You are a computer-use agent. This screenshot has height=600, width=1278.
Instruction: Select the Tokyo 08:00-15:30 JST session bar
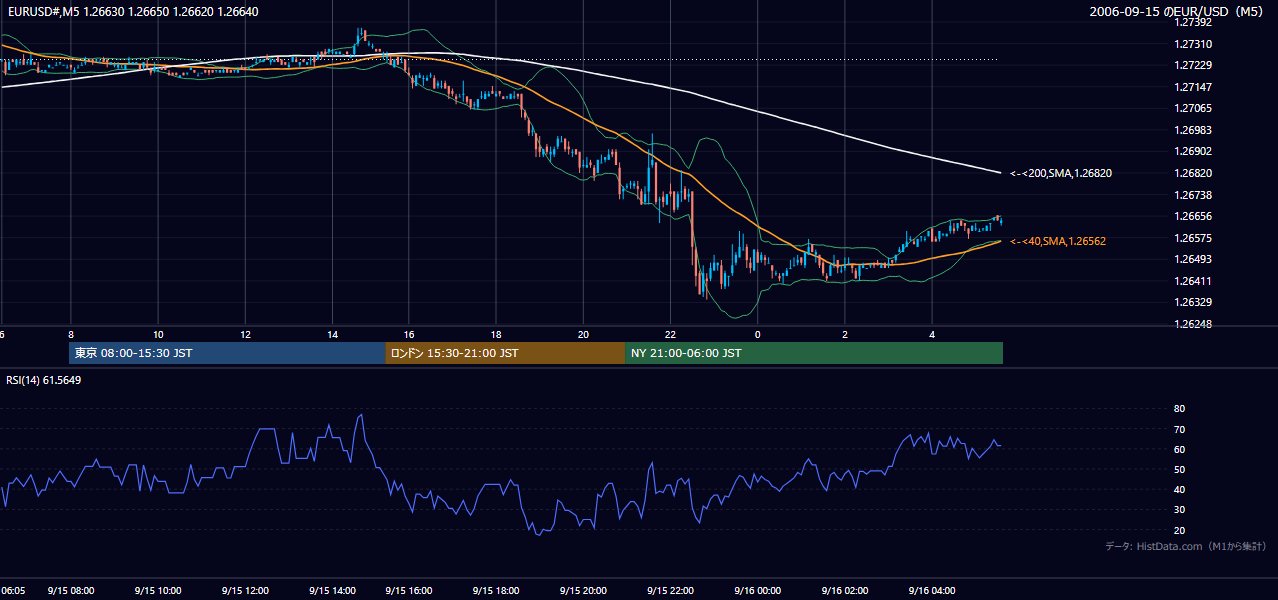pyautogui.click(x=227, y=353)
